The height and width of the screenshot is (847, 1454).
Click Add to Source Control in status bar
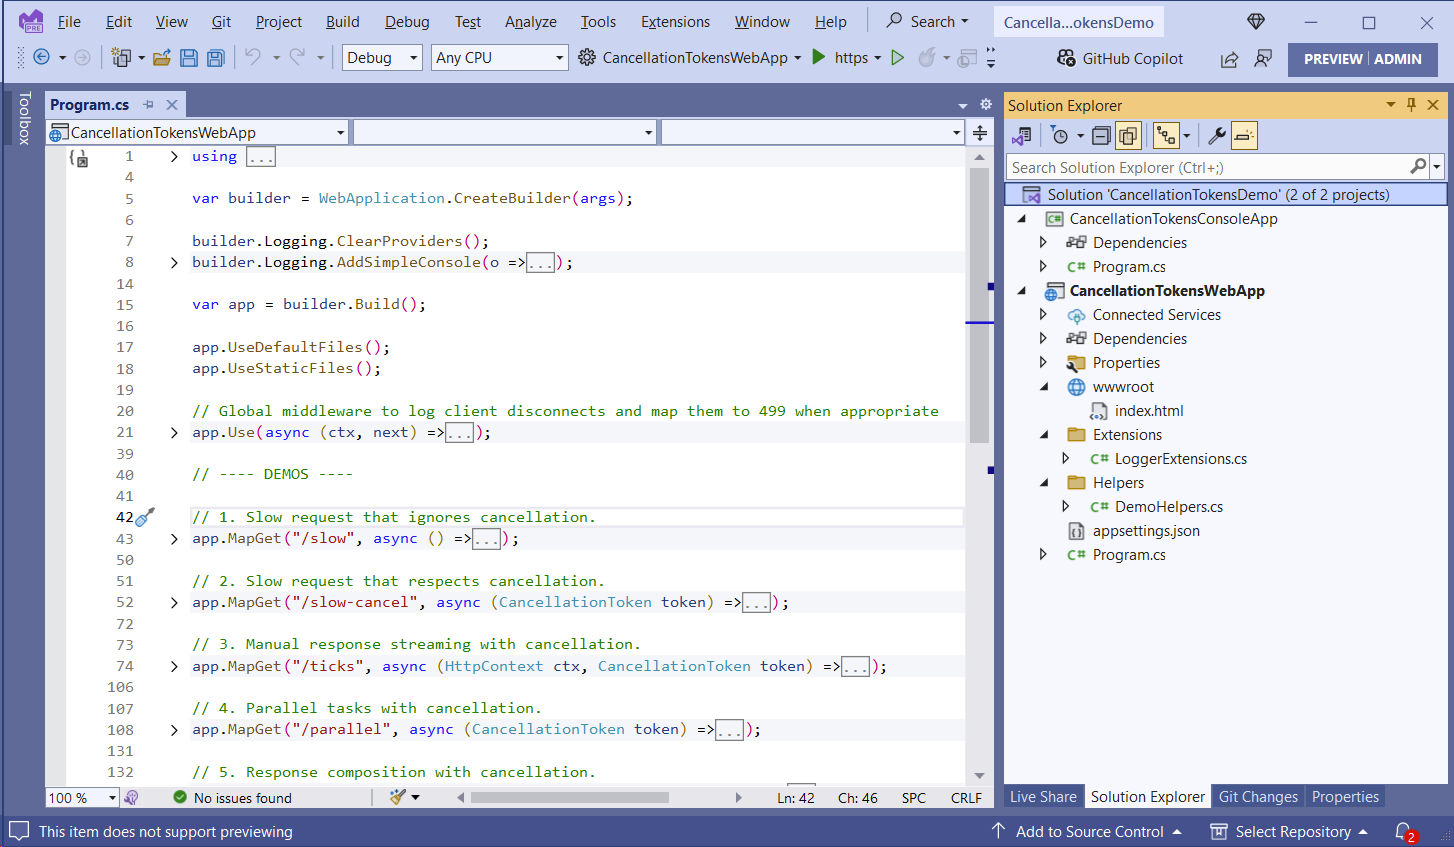point(1090,831)
